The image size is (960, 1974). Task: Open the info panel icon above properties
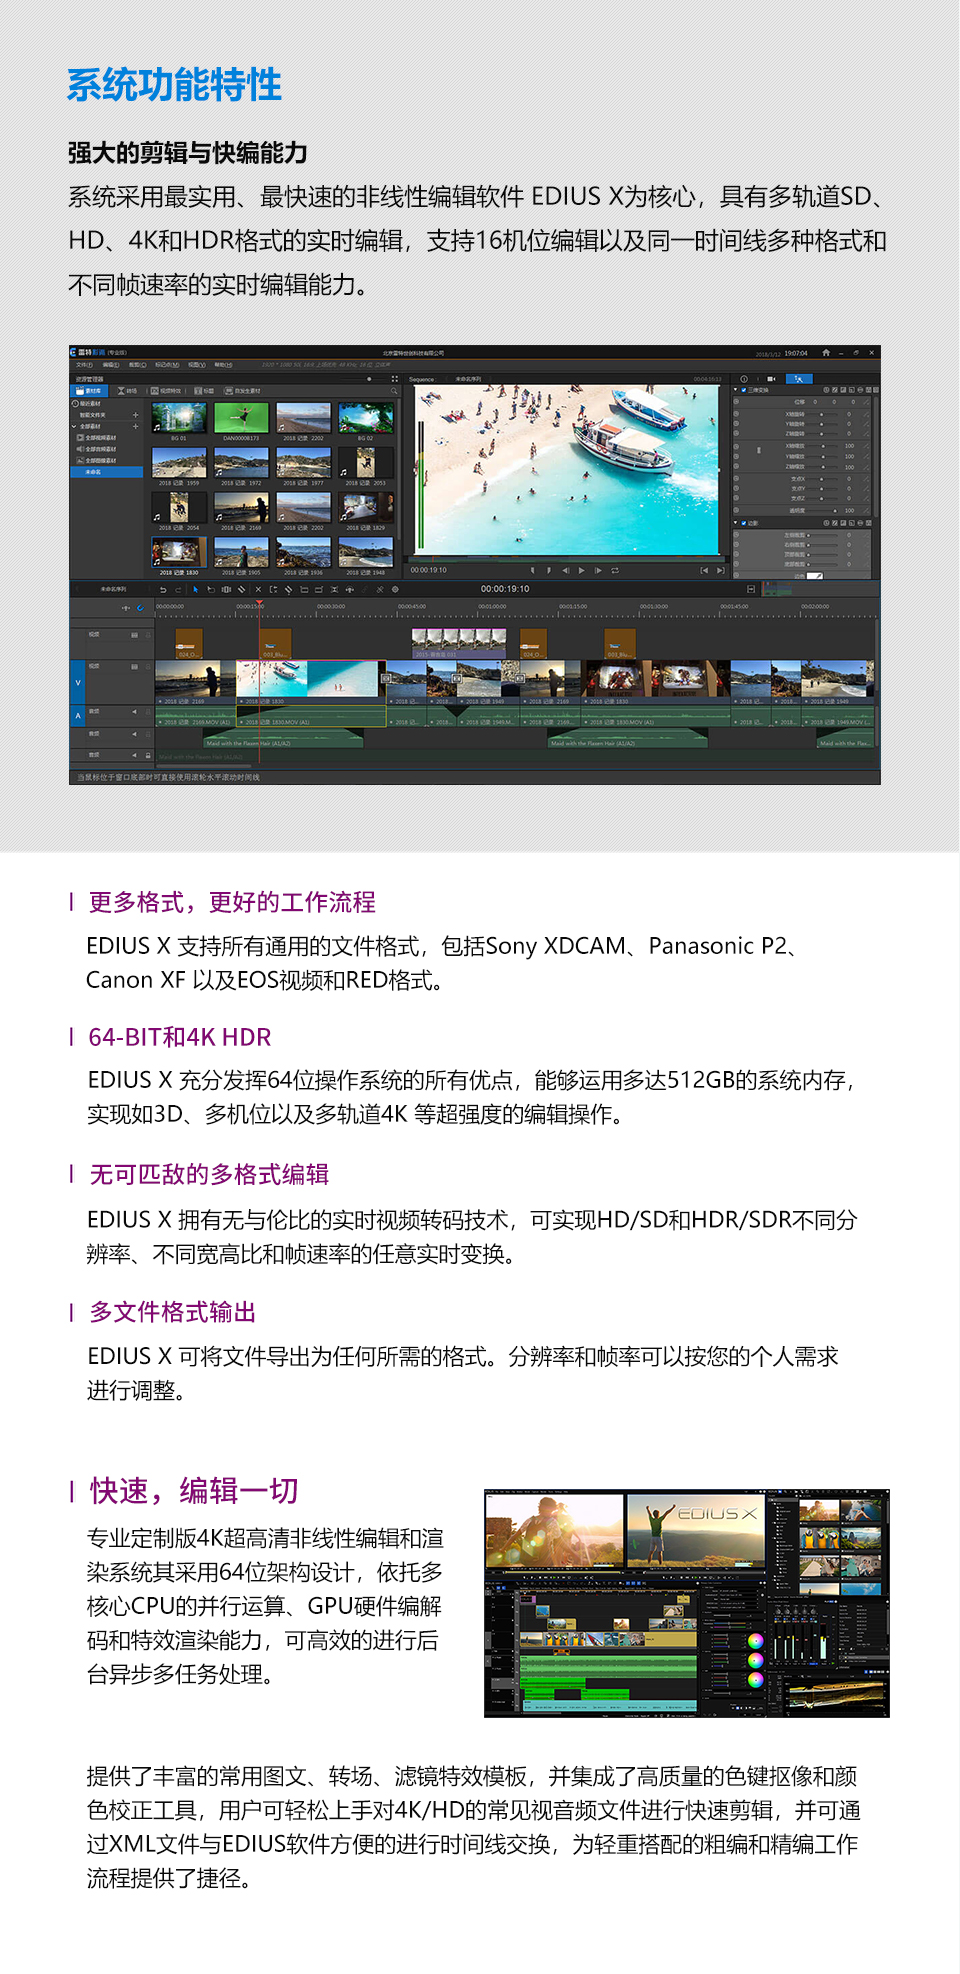pos(743,379)
